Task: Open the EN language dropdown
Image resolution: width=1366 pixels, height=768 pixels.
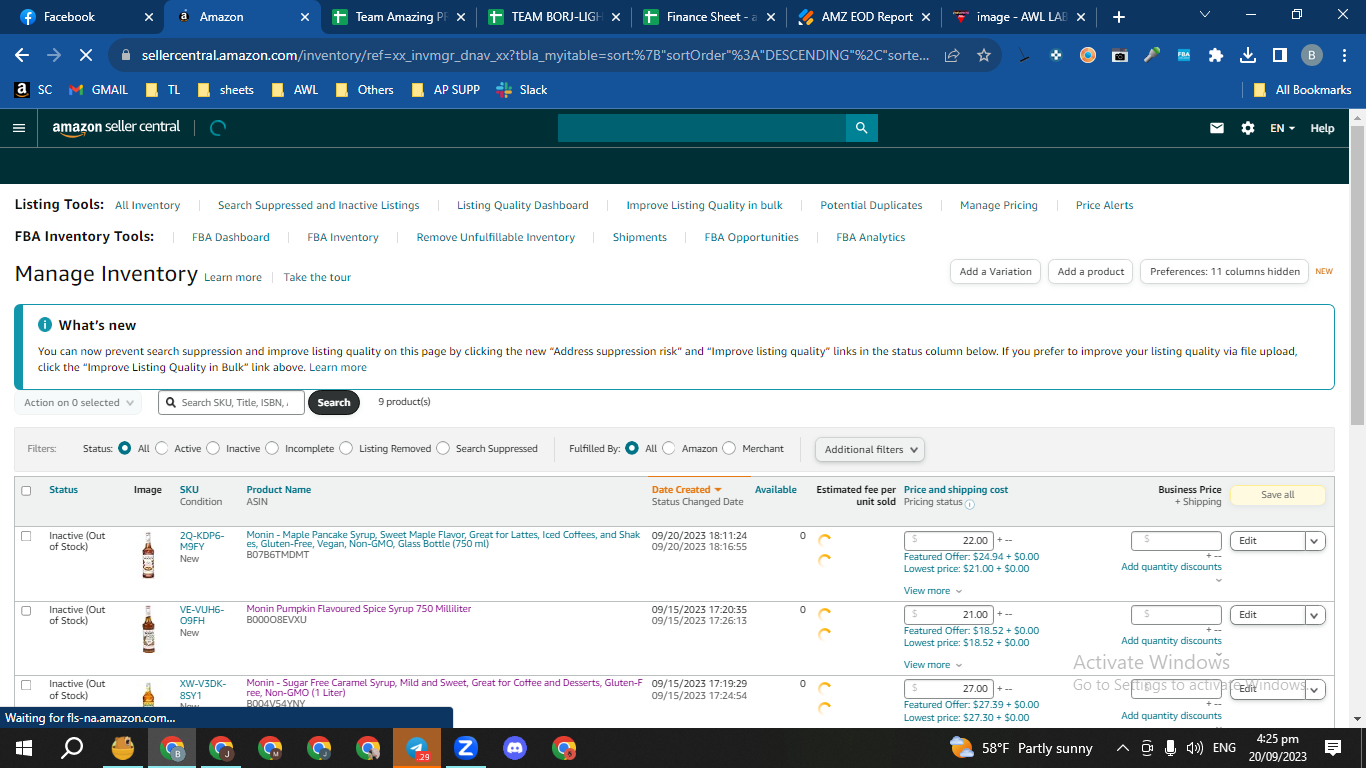Action: pos(1282,128)
